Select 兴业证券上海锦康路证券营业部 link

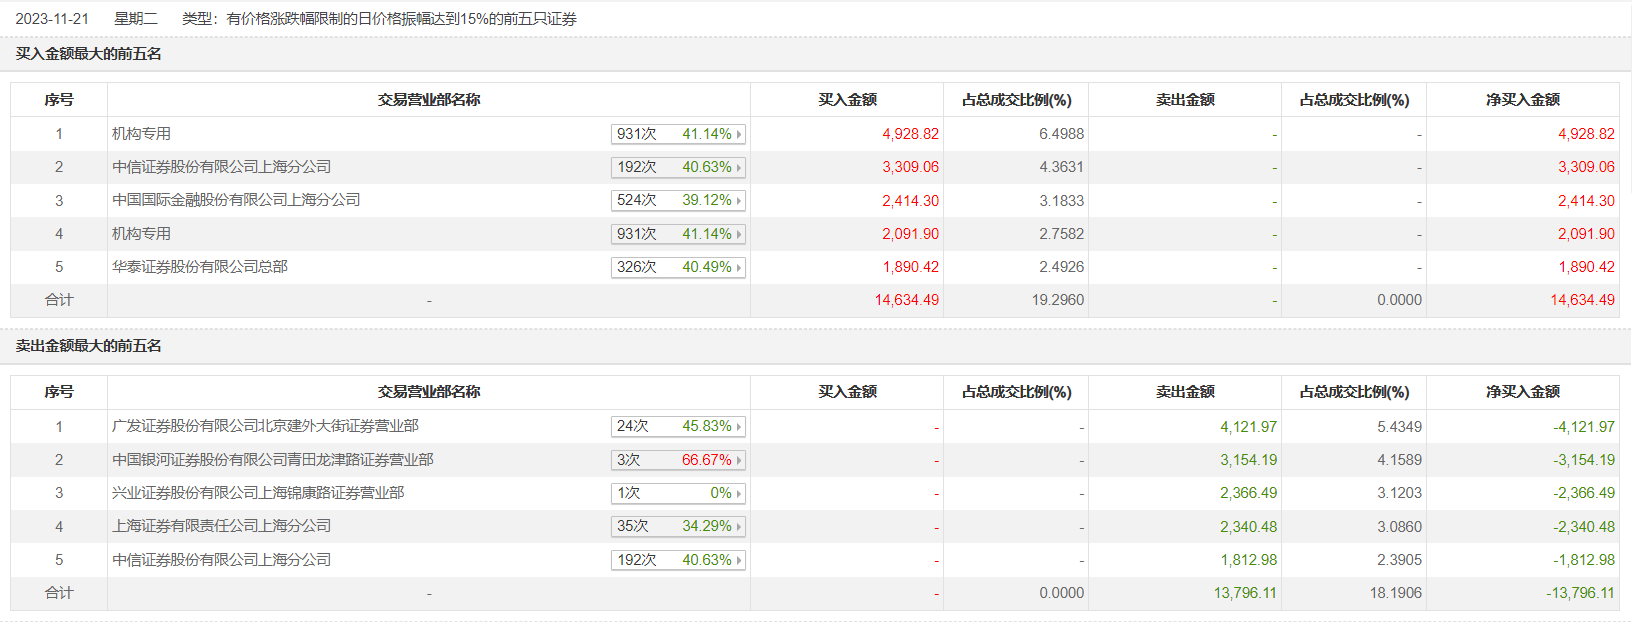258,493
